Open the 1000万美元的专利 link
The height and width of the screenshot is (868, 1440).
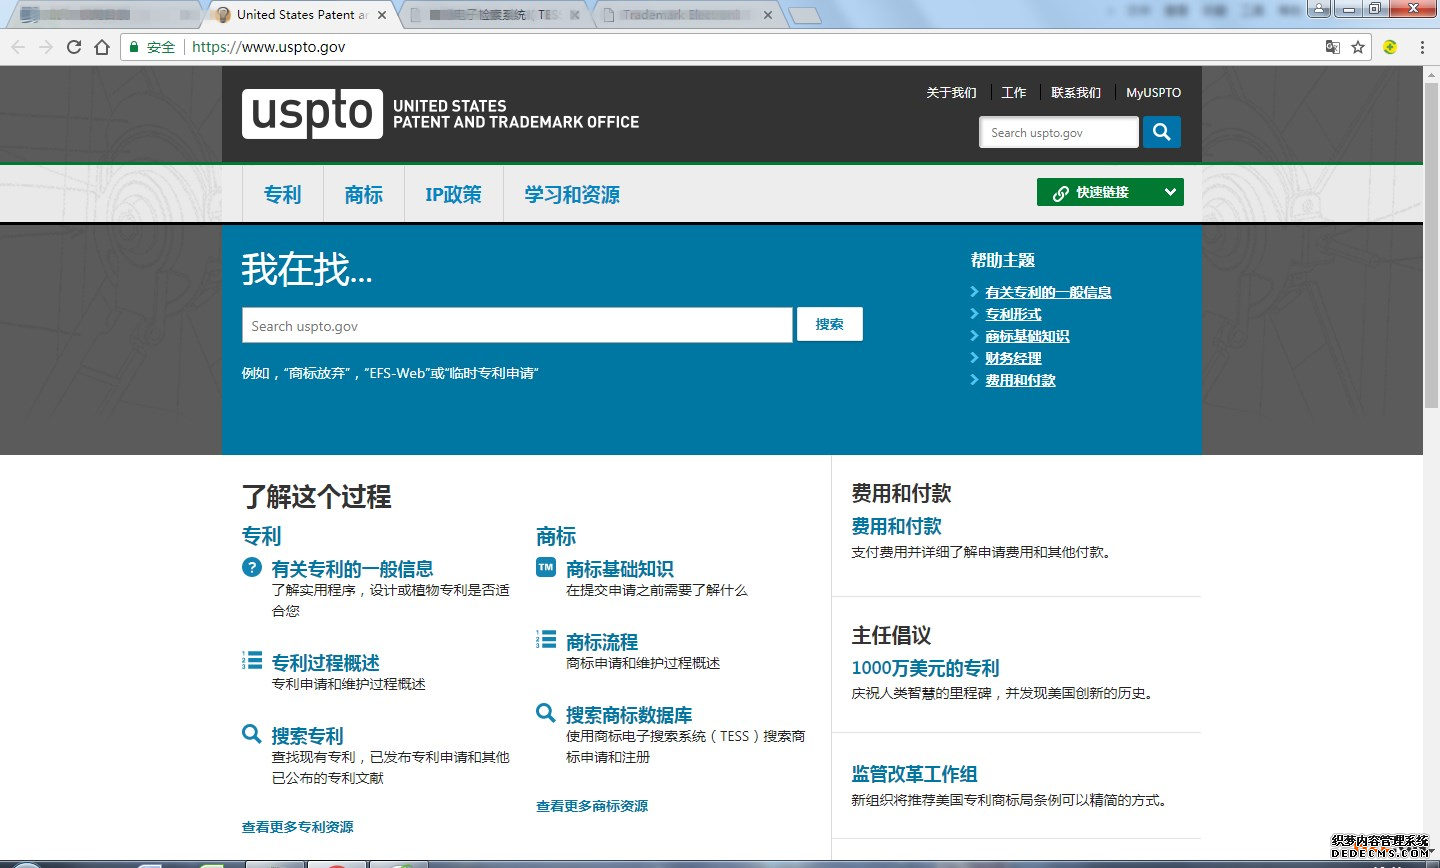(x=925, y=668)
